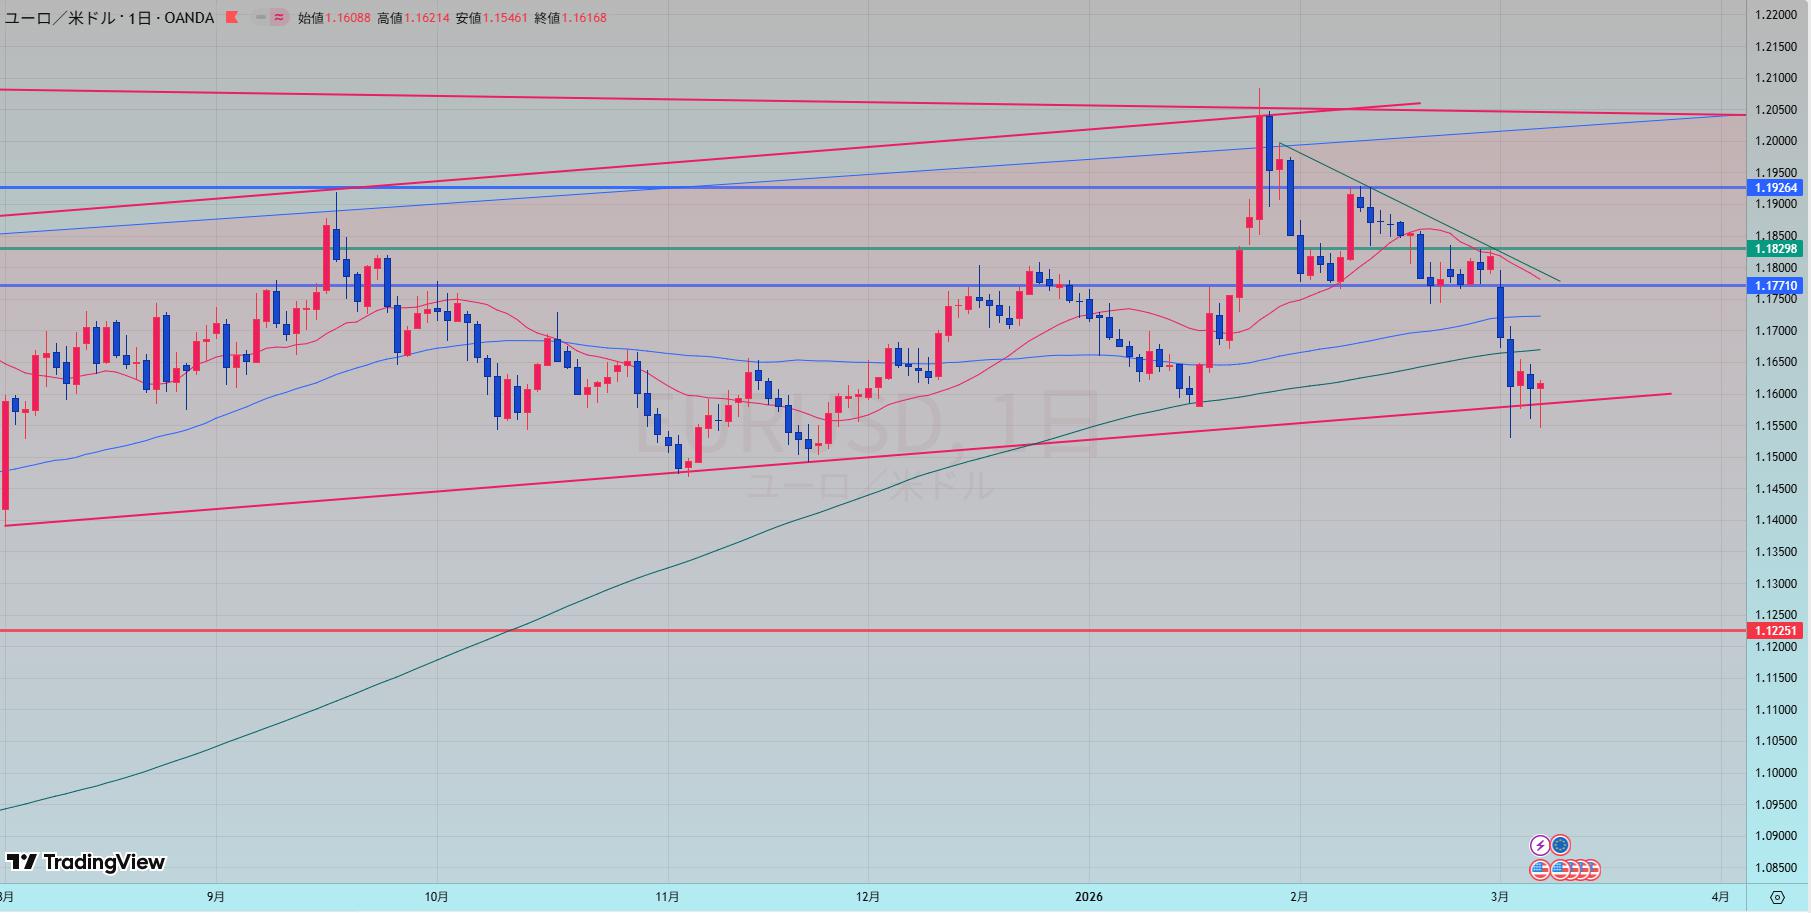Click the TradingView logo
Image resolution: width=1811 pixels, height=913 pixels.
(x=86, y=862)
